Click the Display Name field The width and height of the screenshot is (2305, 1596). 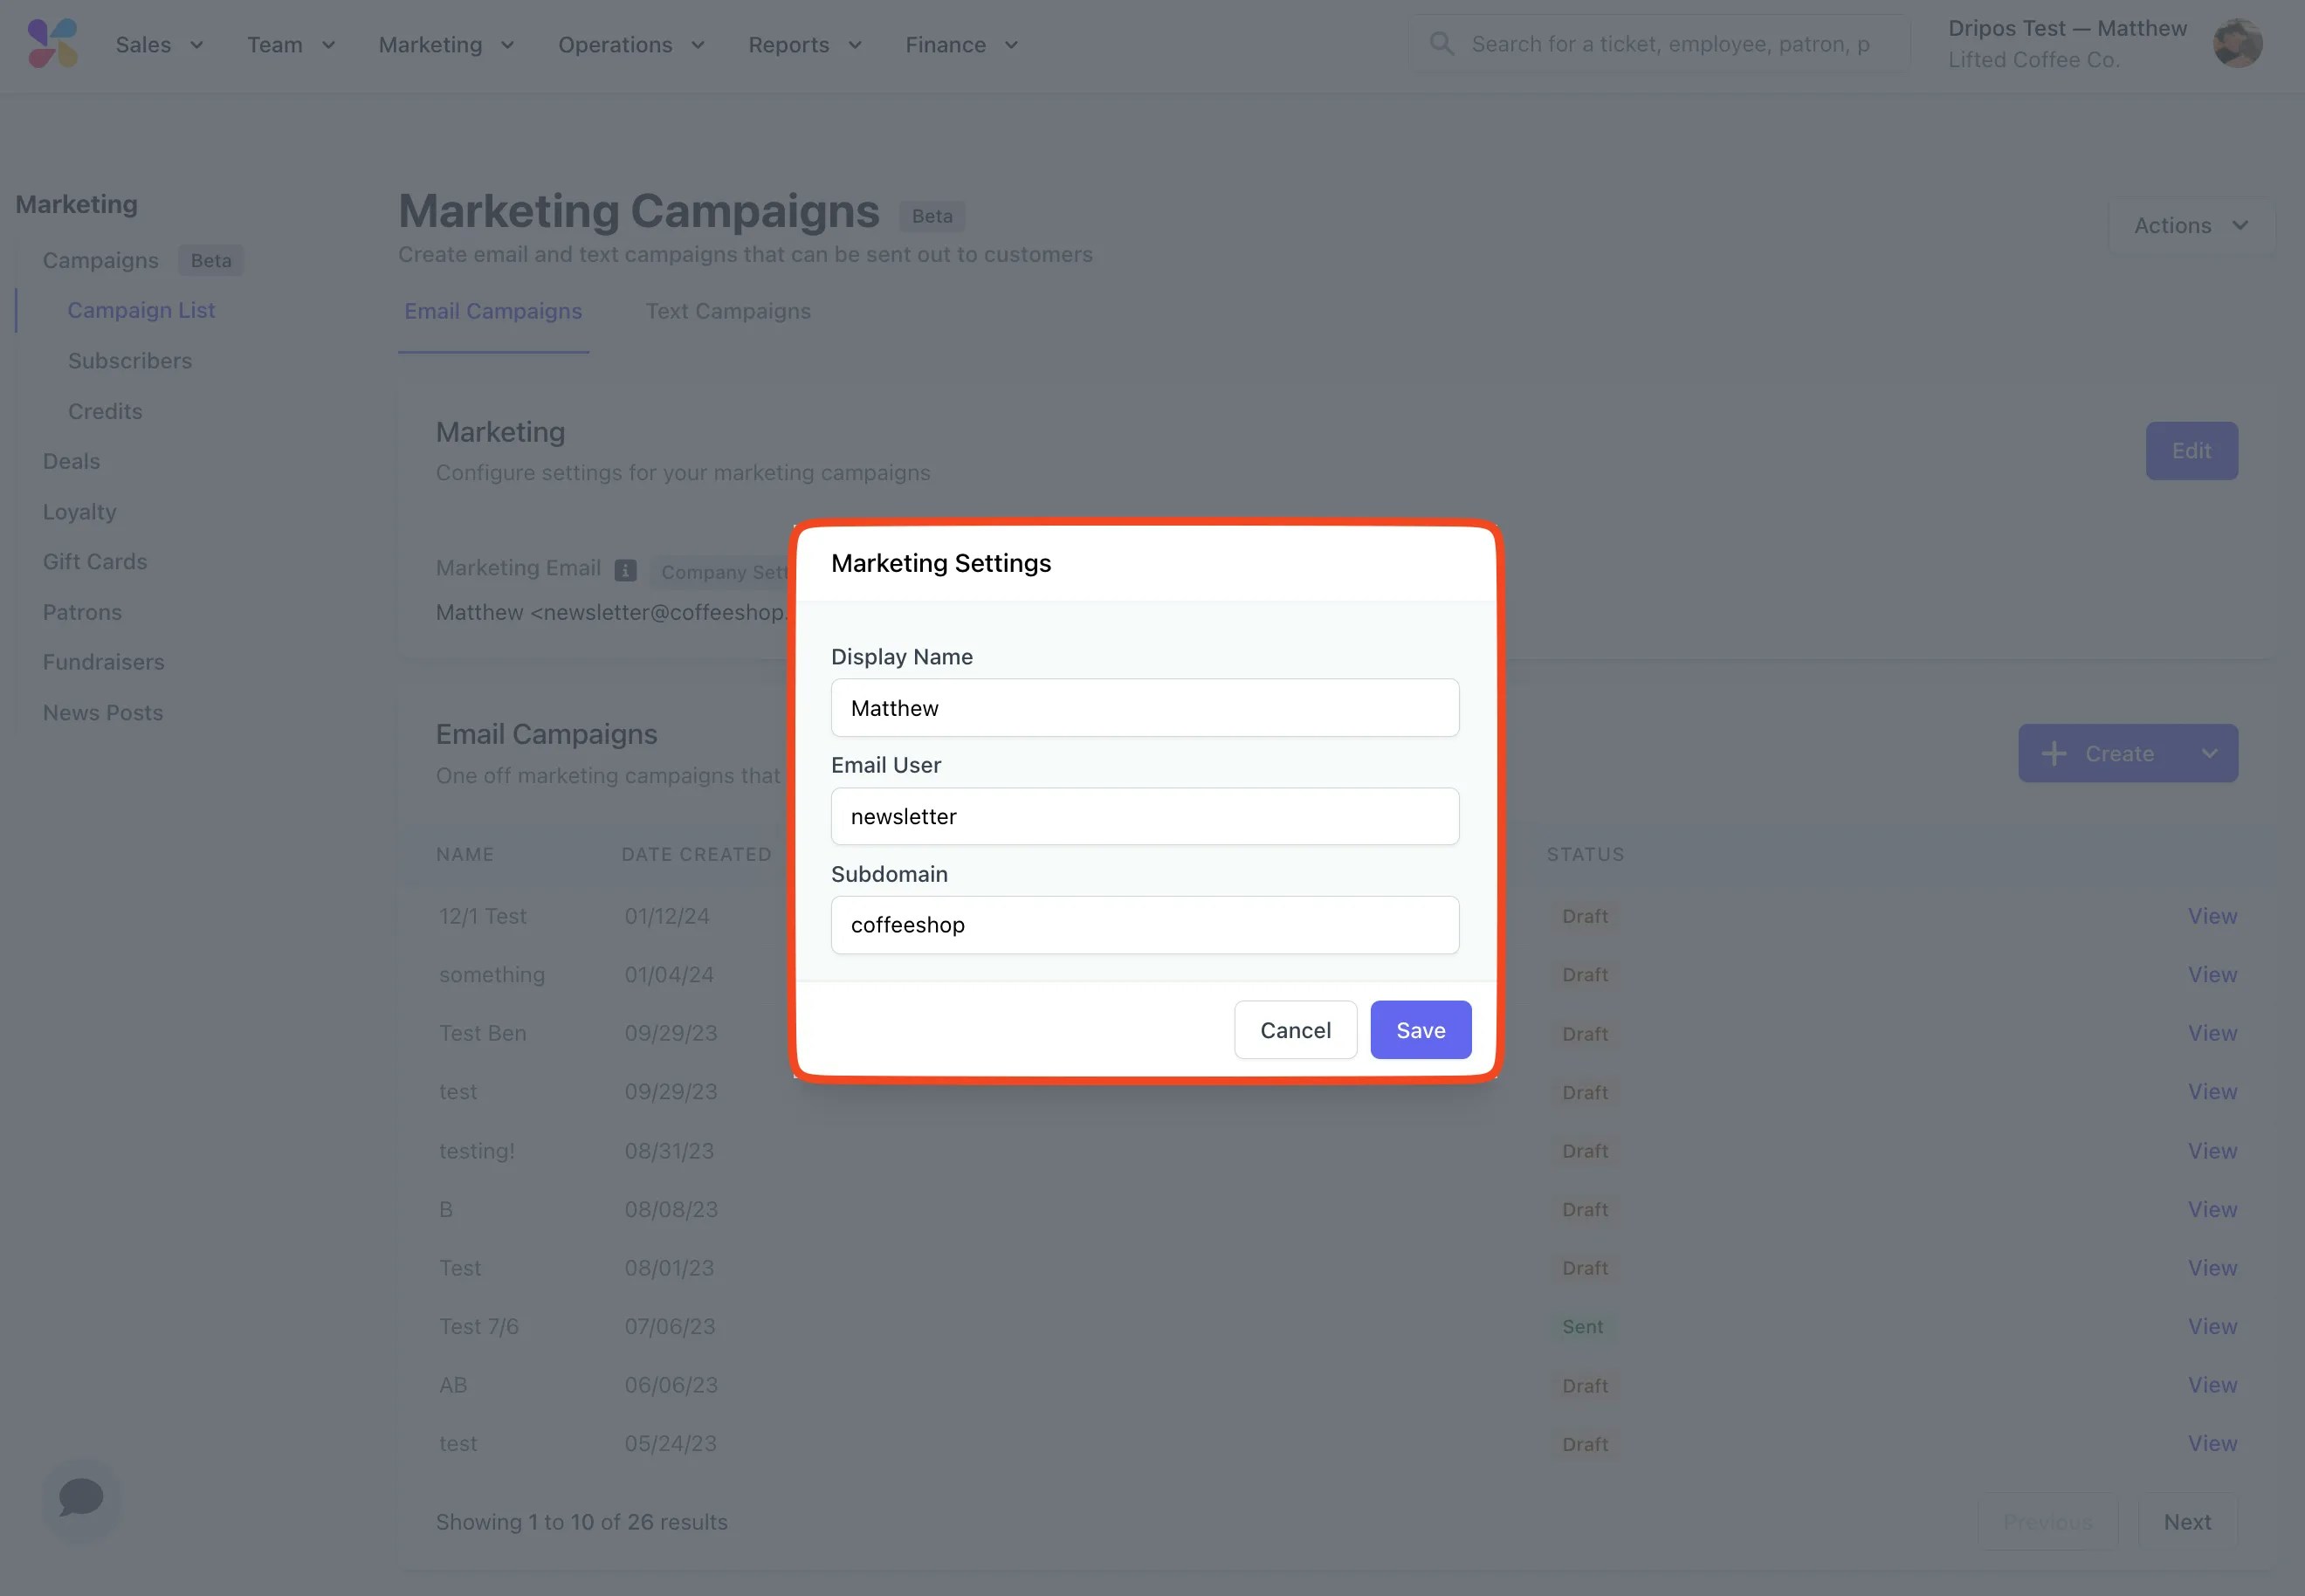click(x=1144, y=708)
